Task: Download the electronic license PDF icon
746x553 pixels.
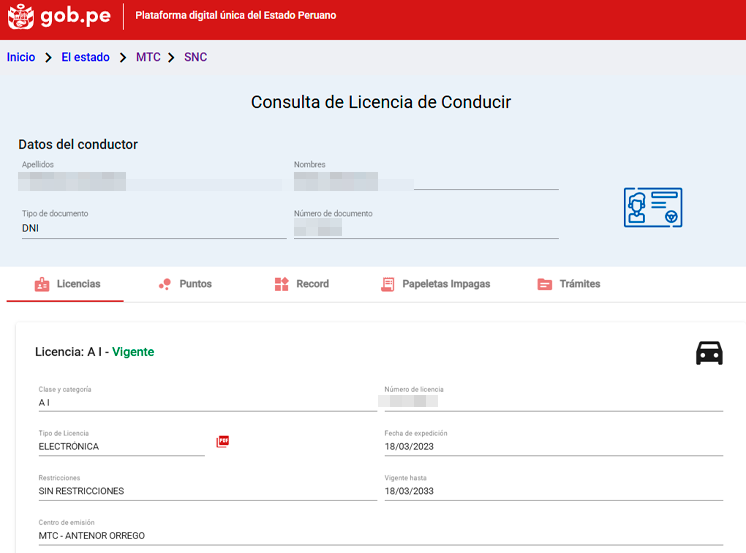Action: click(x=223, y=442)
